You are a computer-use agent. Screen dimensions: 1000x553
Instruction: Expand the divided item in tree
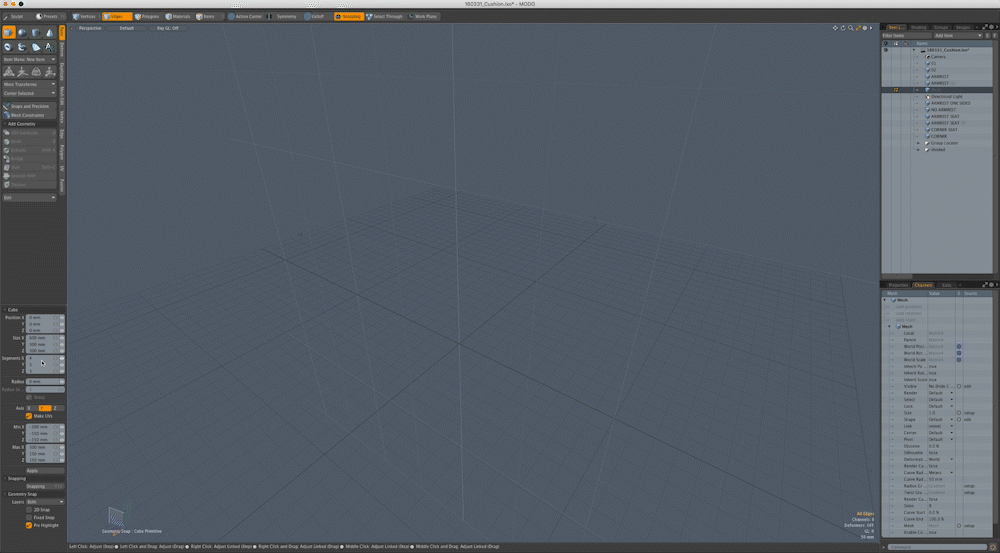(918, 150)
